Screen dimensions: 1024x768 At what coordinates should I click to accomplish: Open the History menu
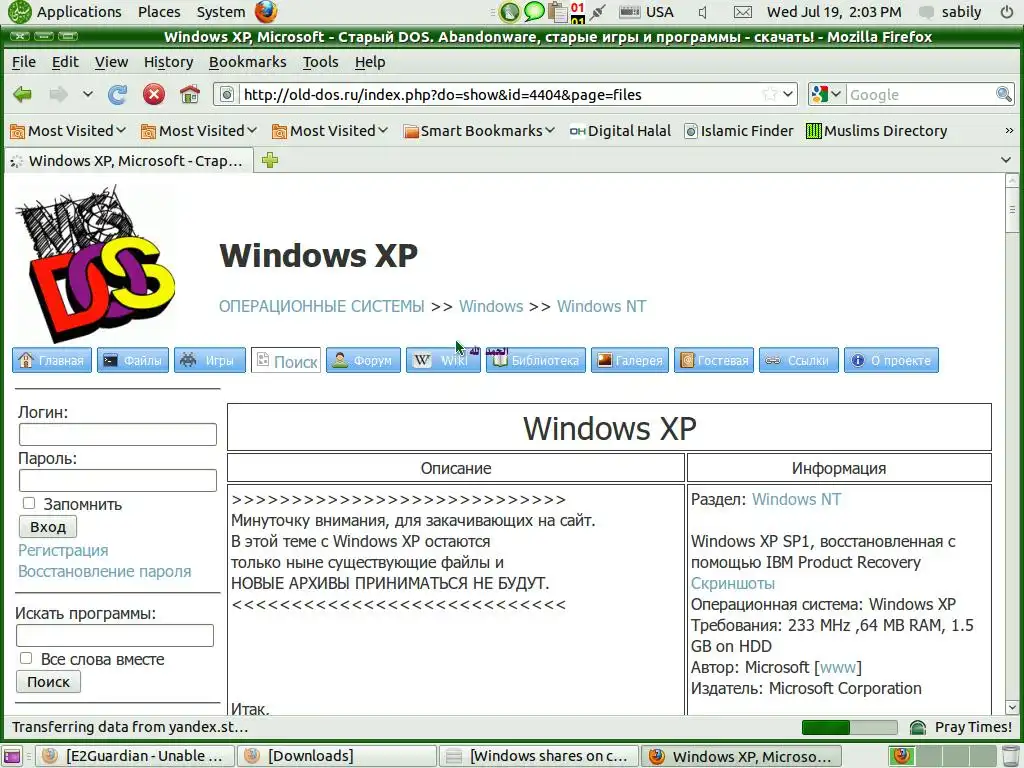click(168, 62)
